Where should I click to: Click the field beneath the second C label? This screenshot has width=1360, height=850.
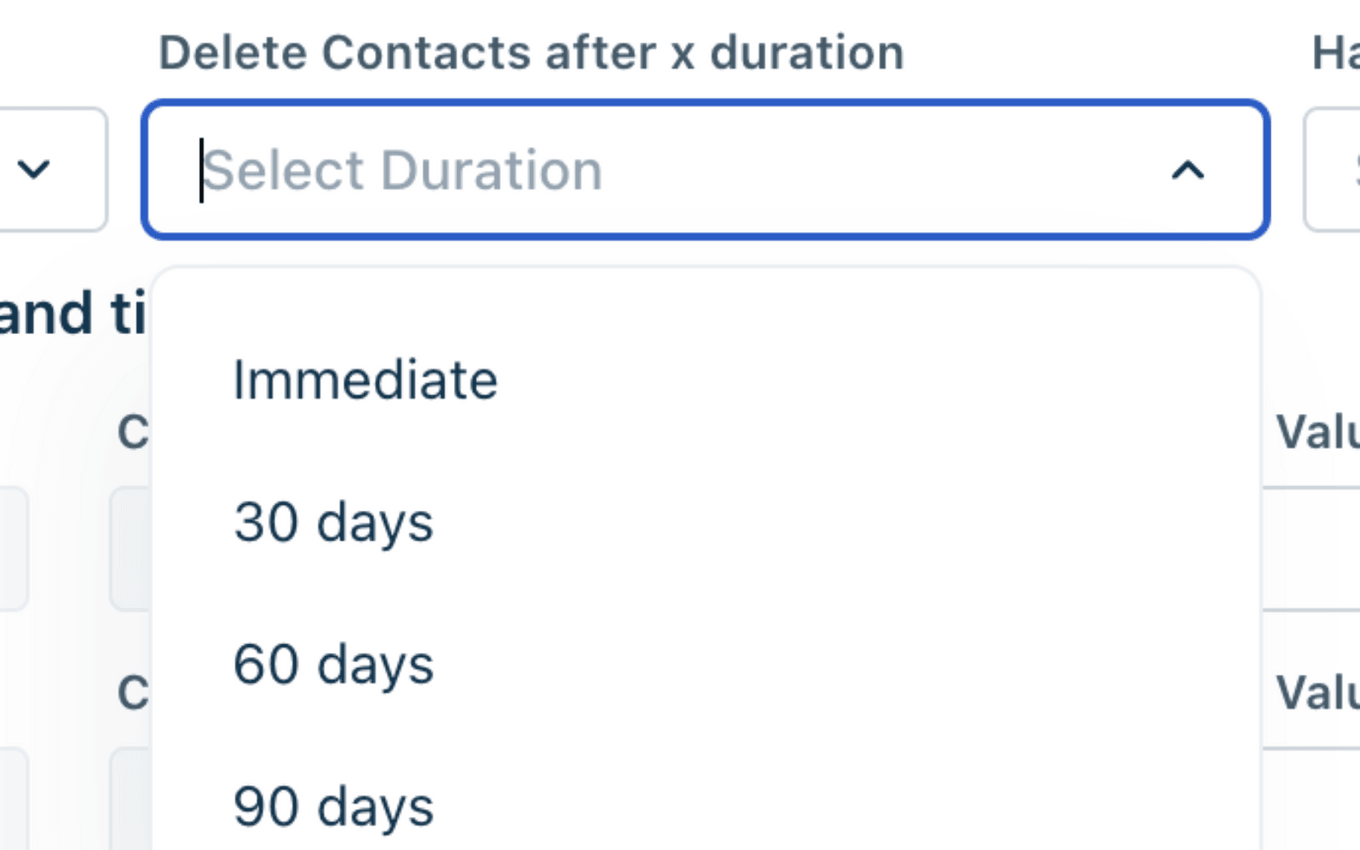tap(130, 800)
